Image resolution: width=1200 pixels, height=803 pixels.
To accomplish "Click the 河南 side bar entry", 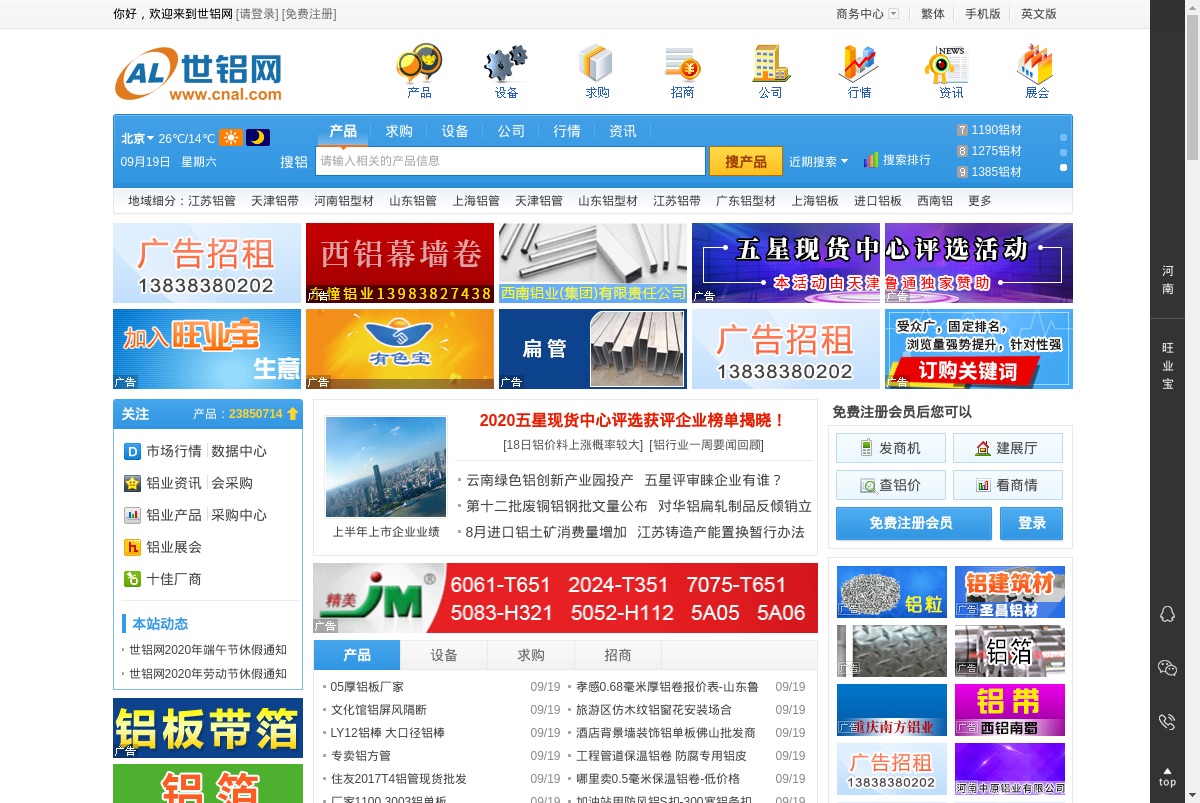I will 1167,280.
